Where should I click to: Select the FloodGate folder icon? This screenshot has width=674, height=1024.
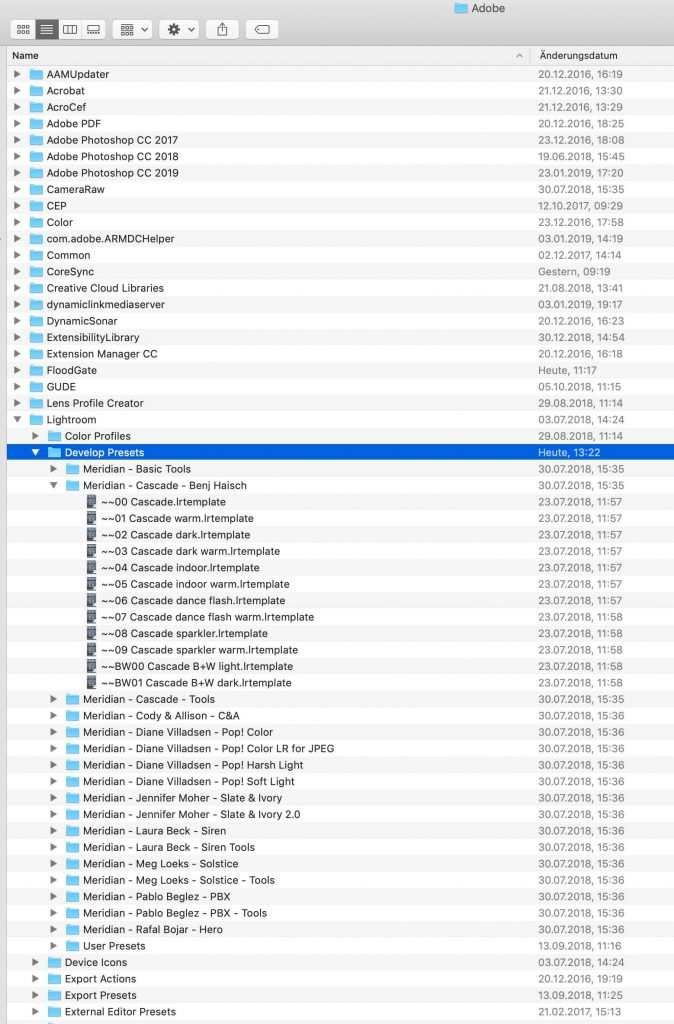(x=37, y=370)
